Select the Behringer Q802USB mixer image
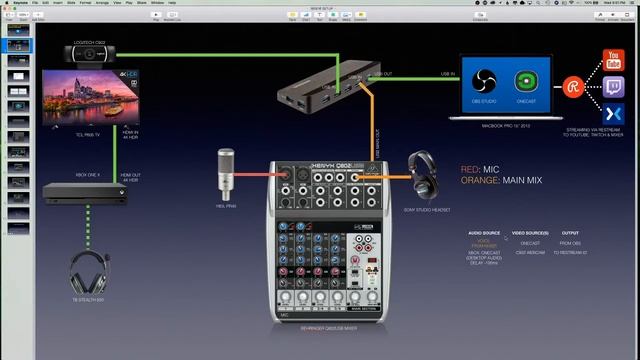Screen dimensions: 640x360 tap(328, 242)
